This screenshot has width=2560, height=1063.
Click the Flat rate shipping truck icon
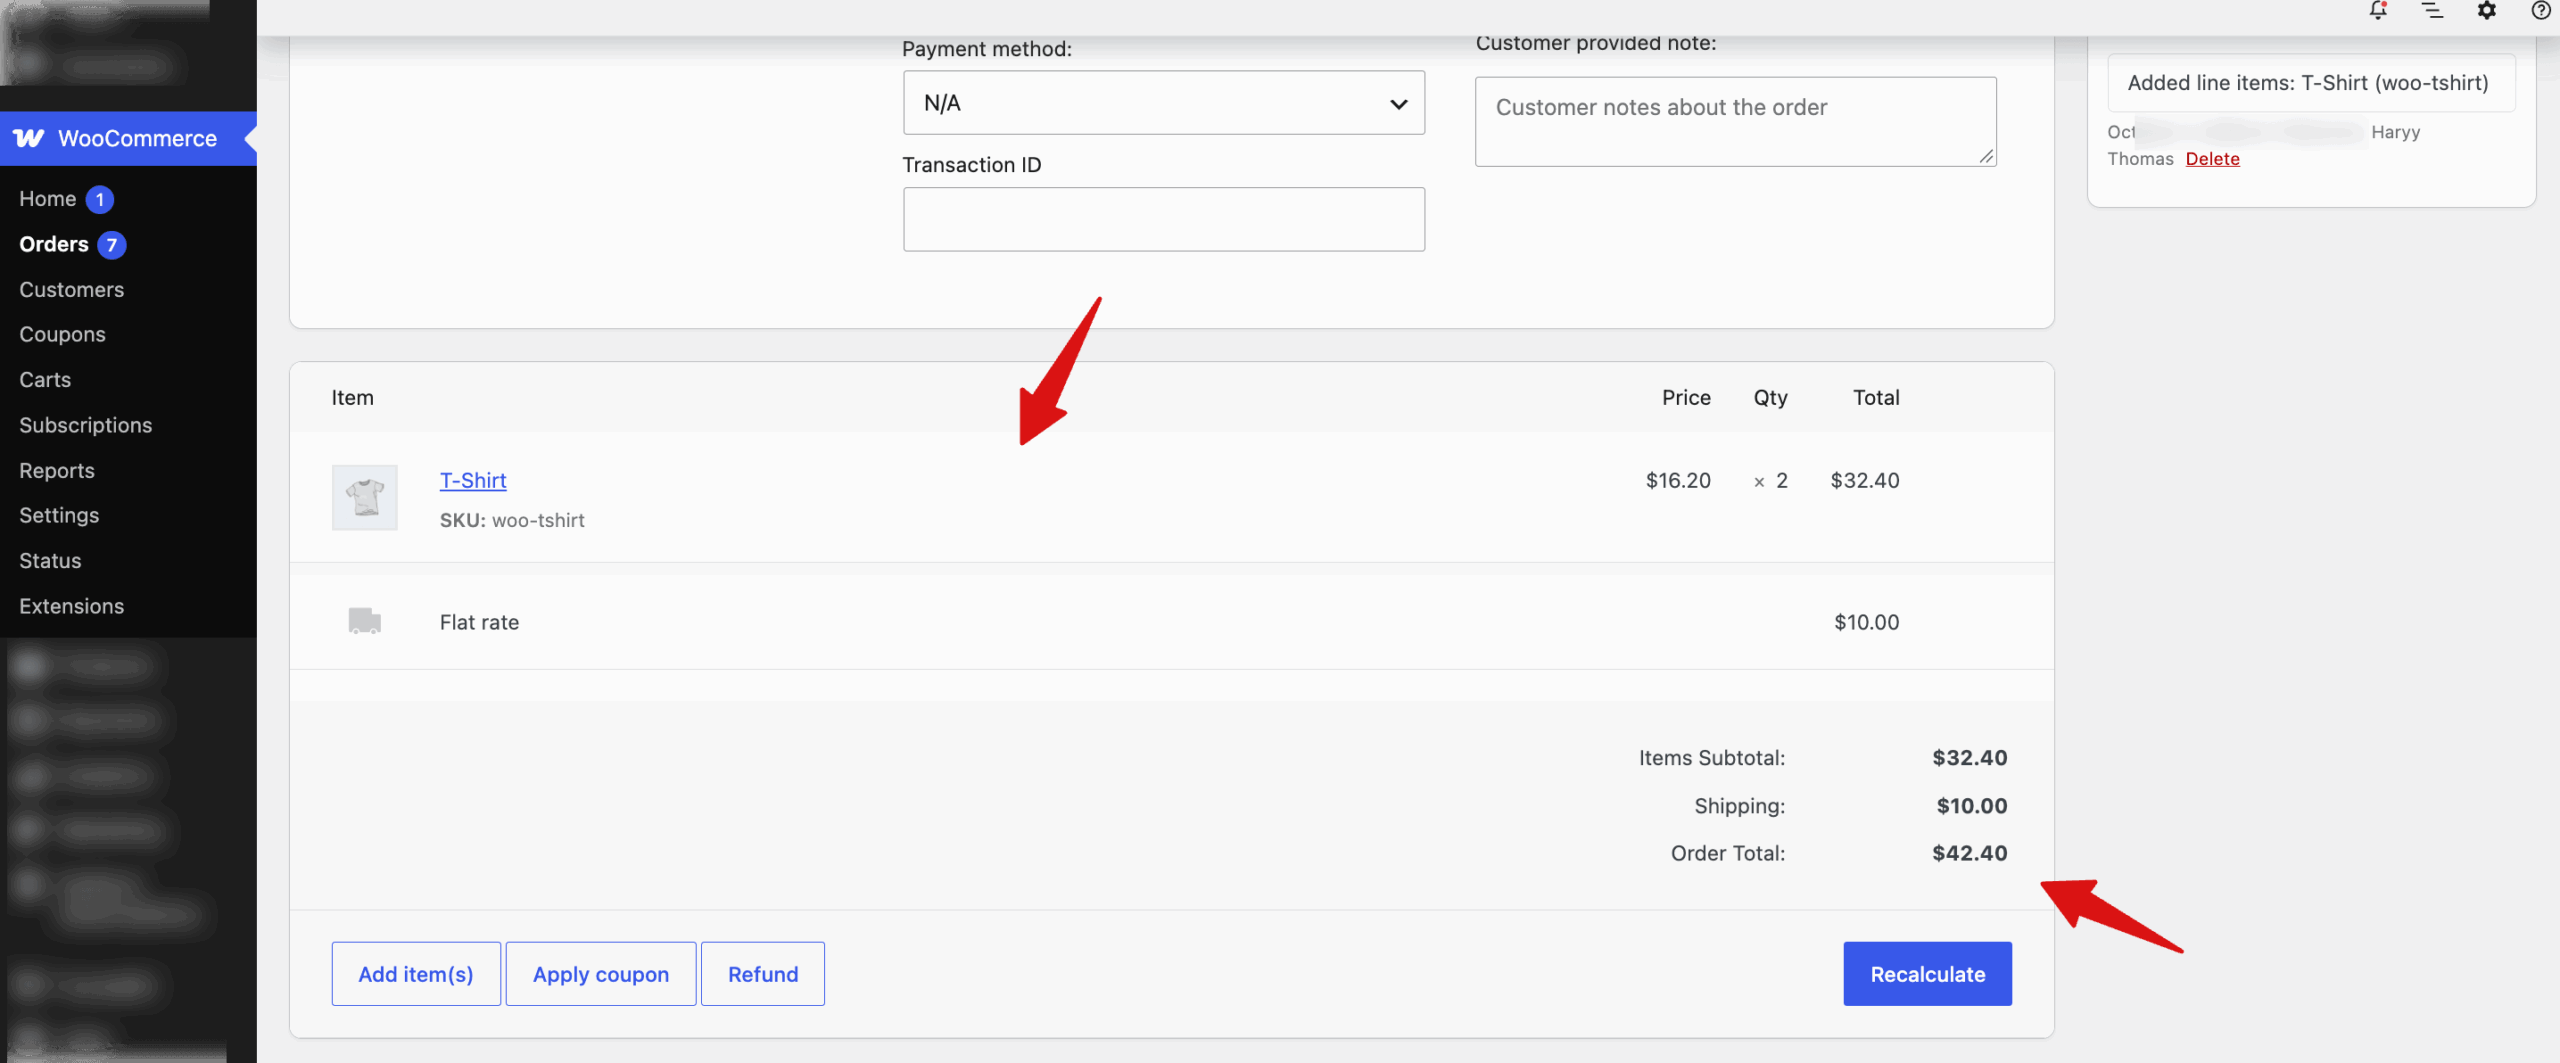pos(364,621)
